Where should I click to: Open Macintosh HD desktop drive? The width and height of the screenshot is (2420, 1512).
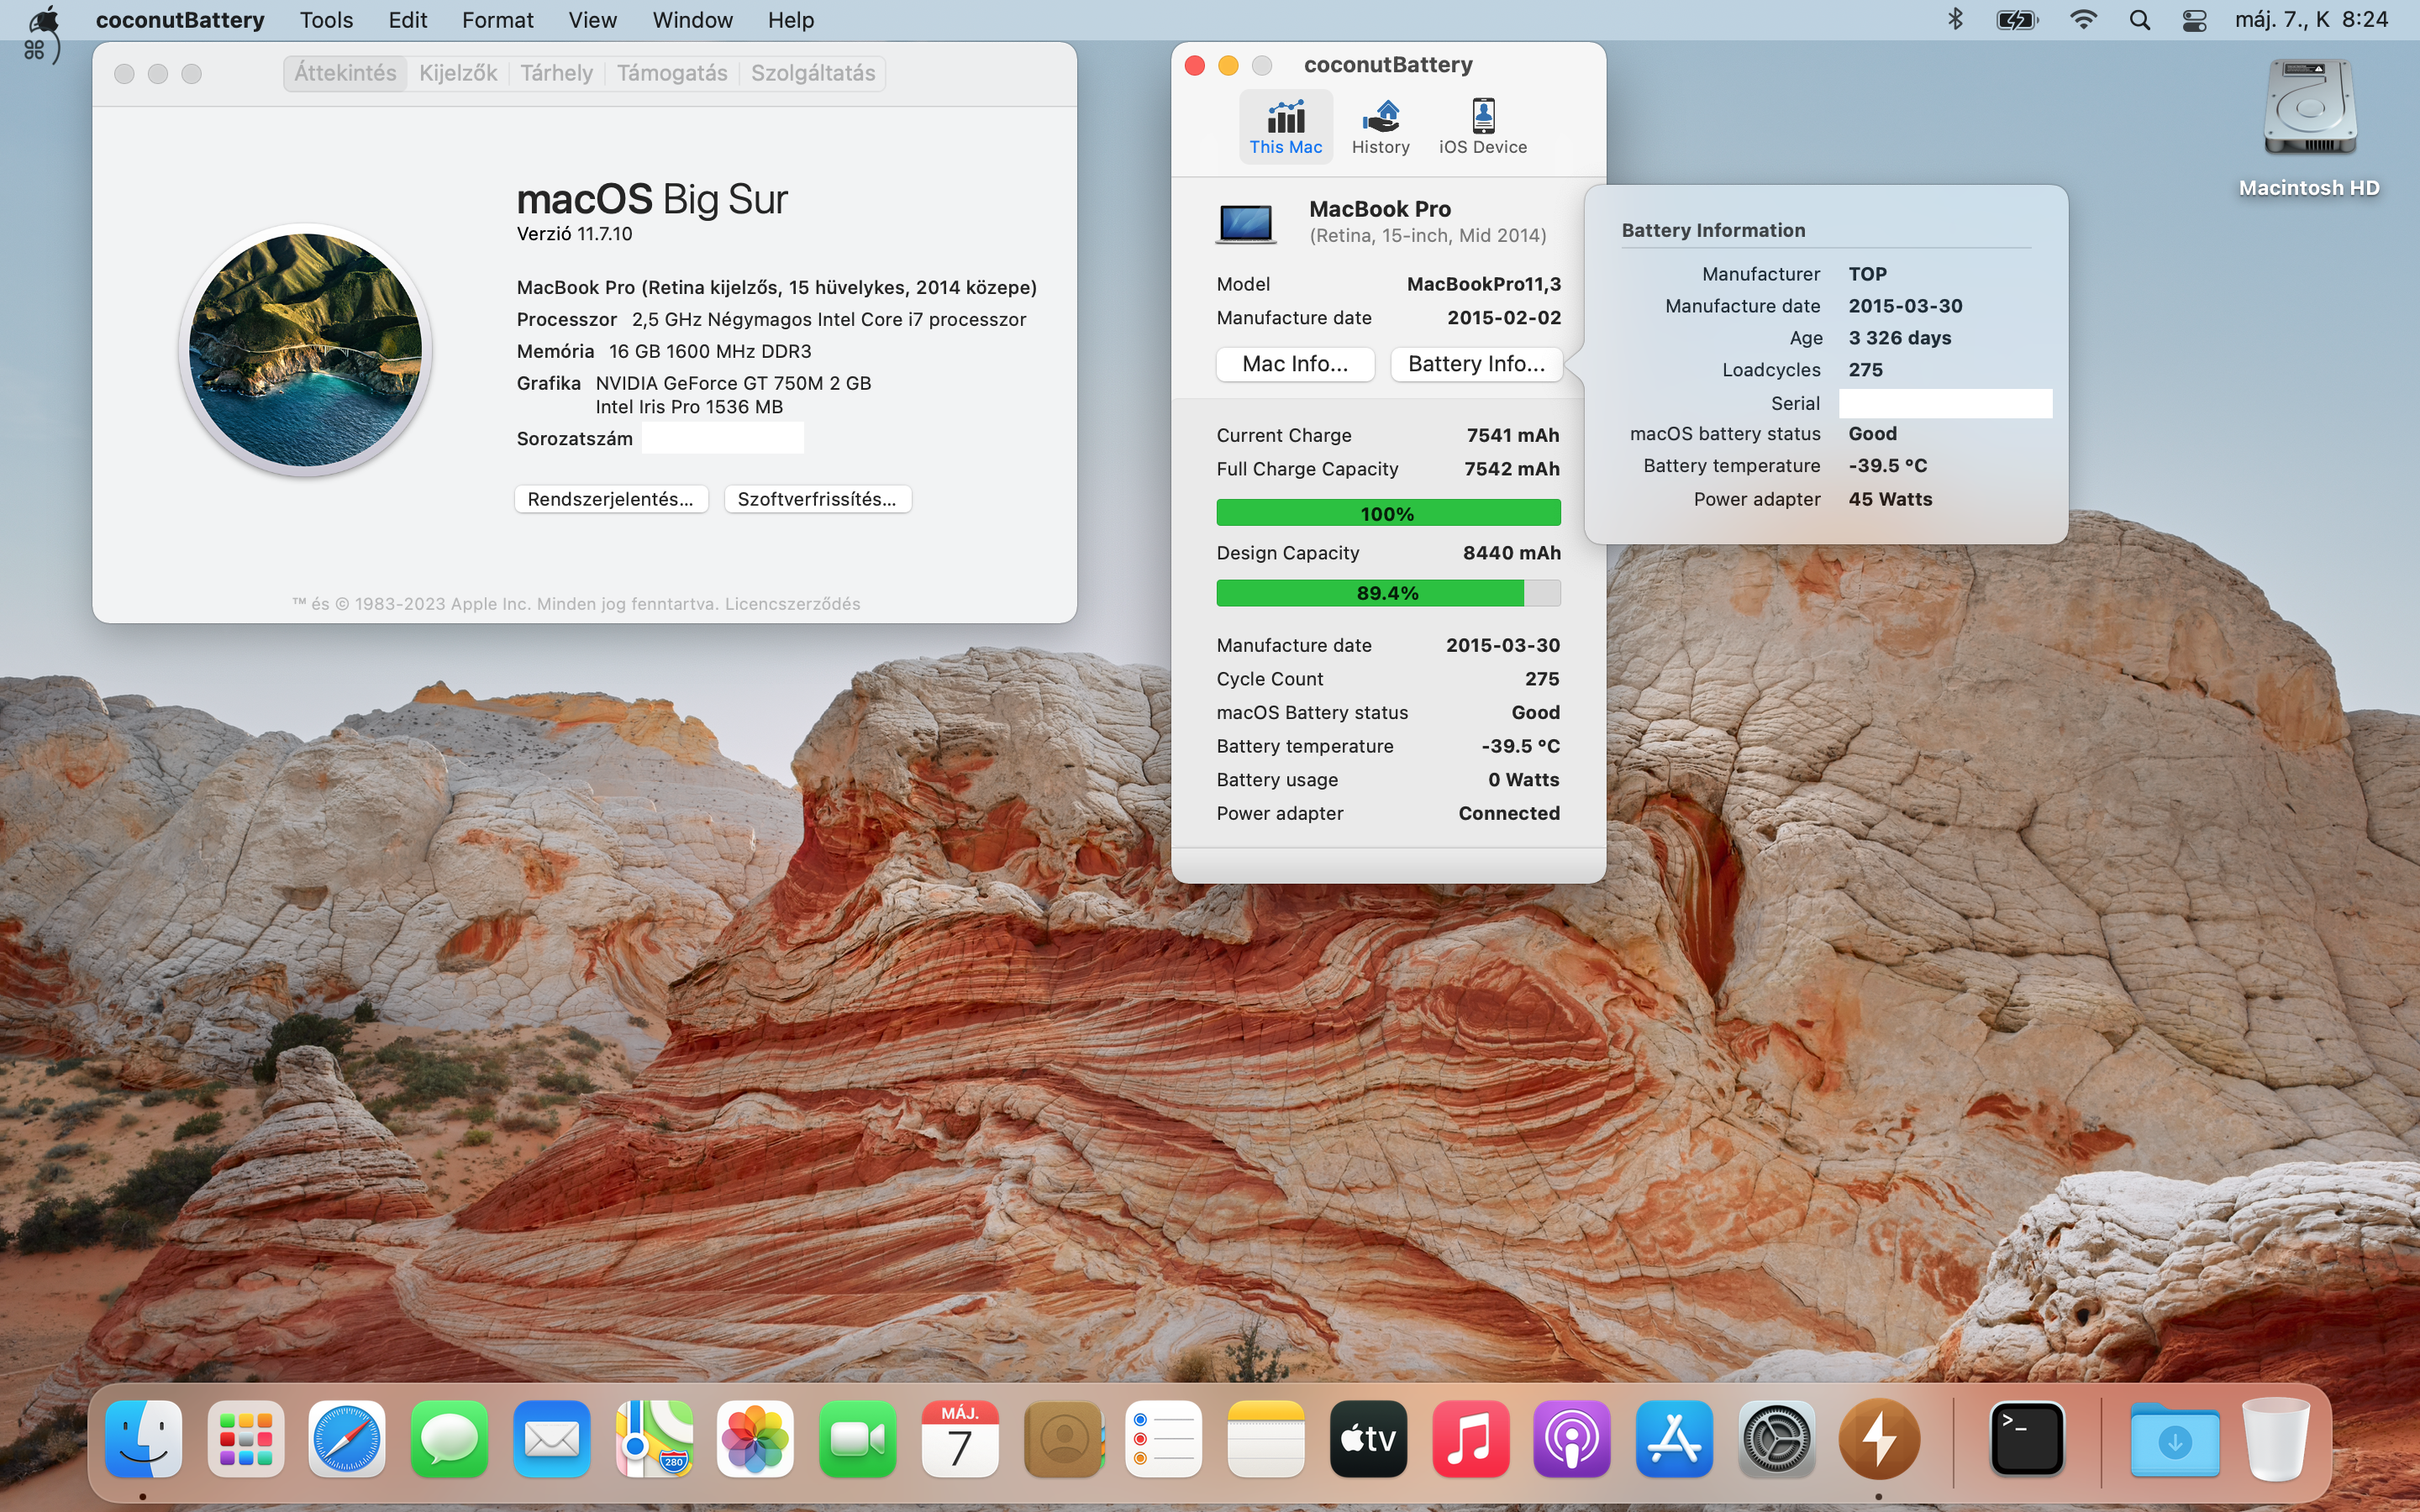pos(2309,128)
